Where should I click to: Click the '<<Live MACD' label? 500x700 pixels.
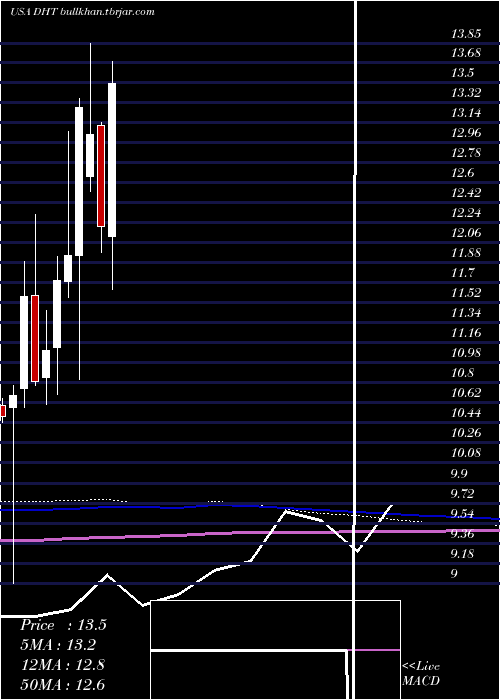click(421, 674)
